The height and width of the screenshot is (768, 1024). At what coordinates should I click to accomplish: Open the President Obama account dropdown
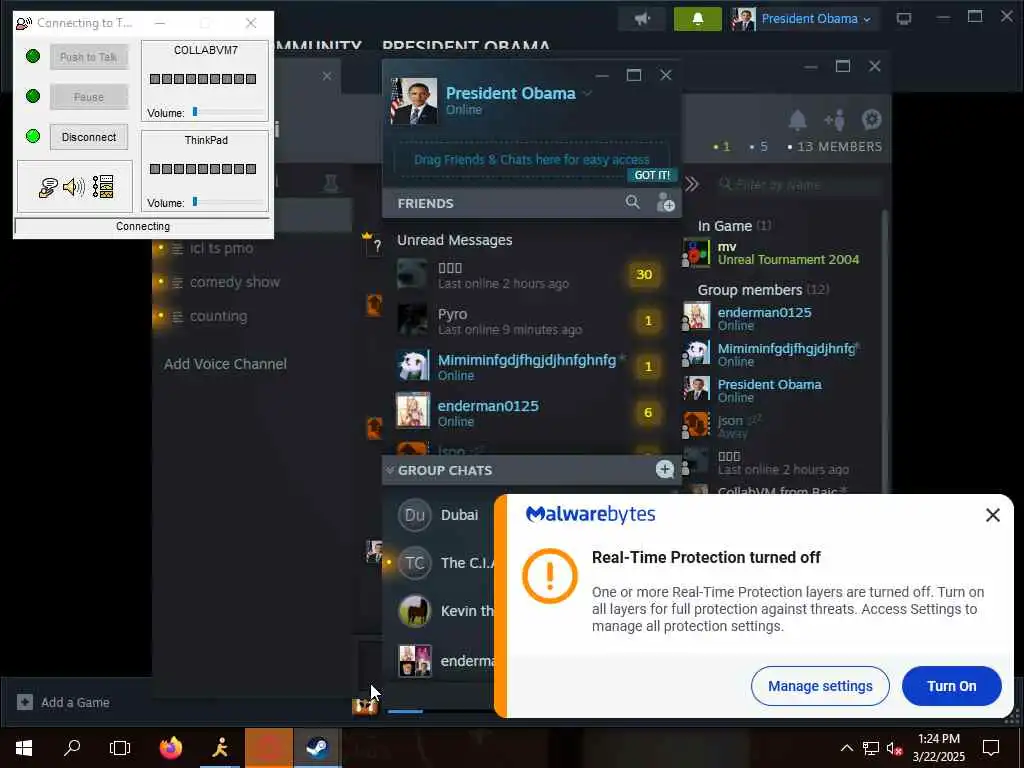click(x=805, y=19)
